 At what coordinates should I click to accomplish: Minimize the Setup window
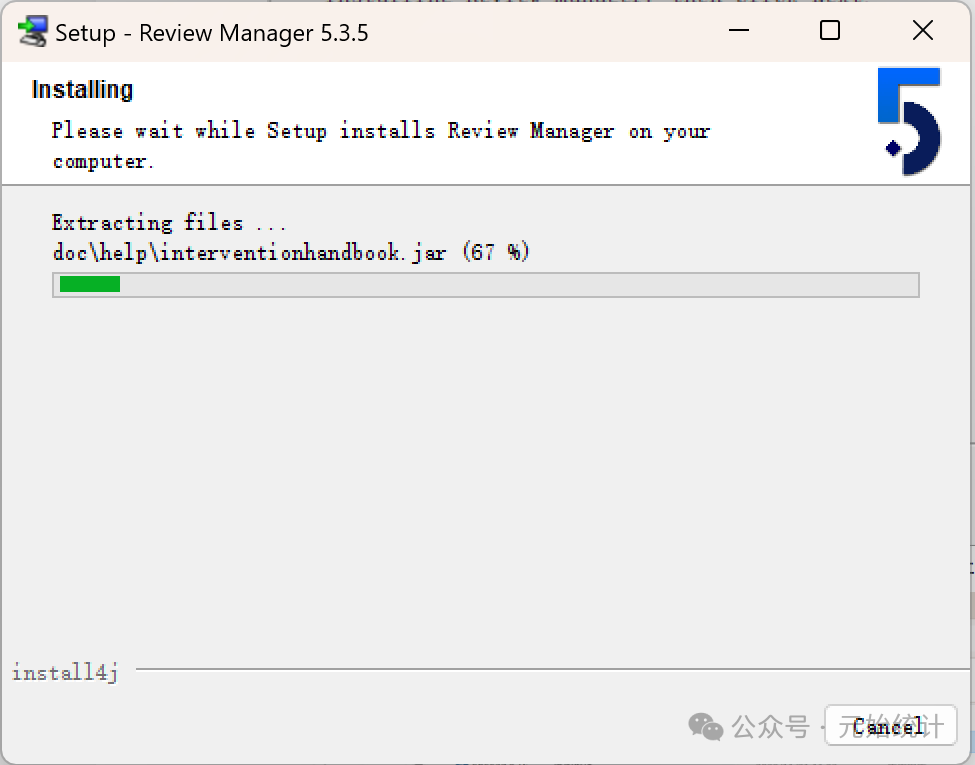coord(737,31)
